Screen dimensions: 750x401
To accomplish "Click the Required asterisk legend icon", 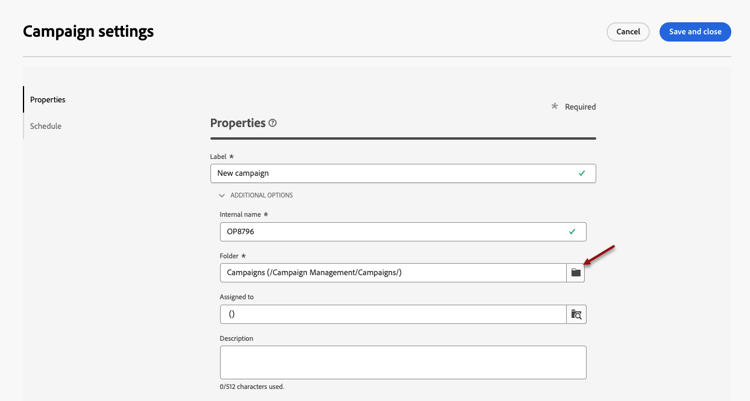I will (555, 106).
